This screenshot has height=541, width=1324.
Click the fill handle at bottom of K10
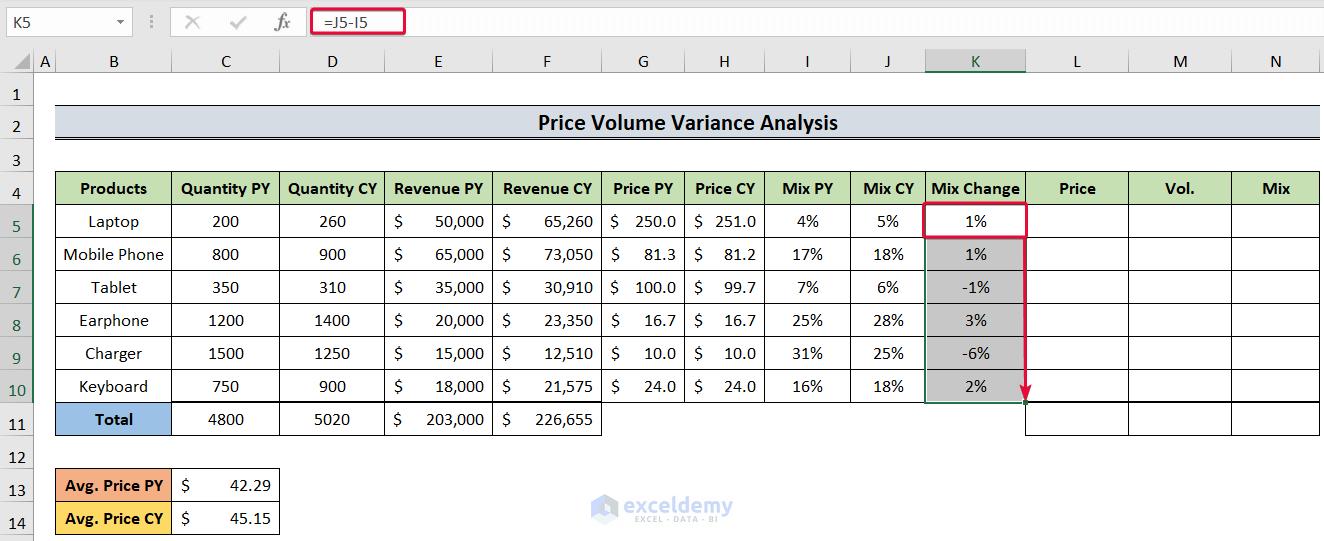1025,402
